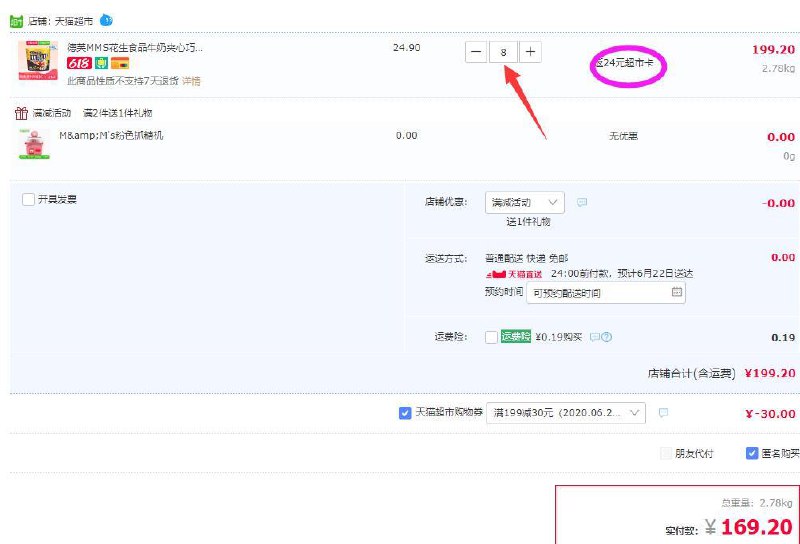Open the pink candy grabber machine thumbnail
The image size is (800, 544).
(34, 144)
